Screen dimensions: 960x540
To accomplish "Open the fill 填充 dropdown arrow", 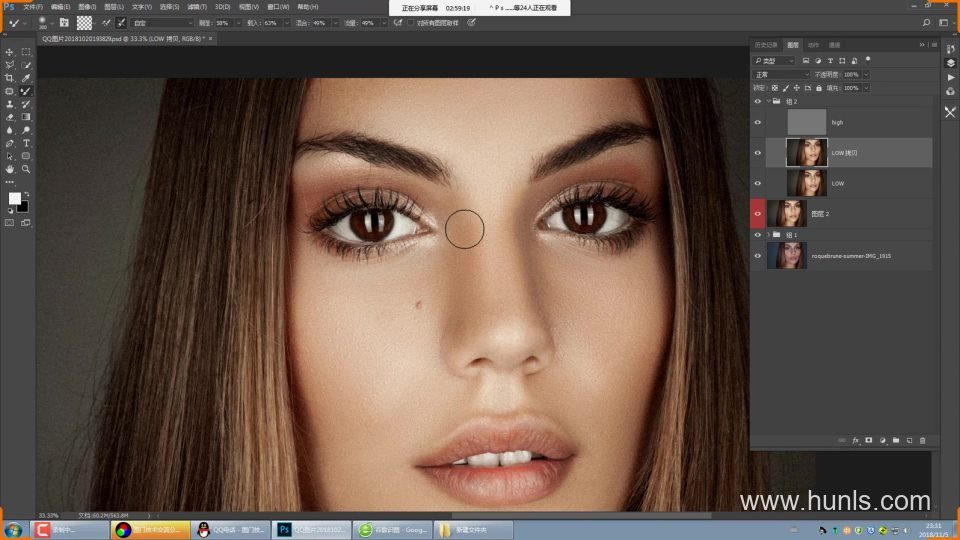I will pos(866,88).
